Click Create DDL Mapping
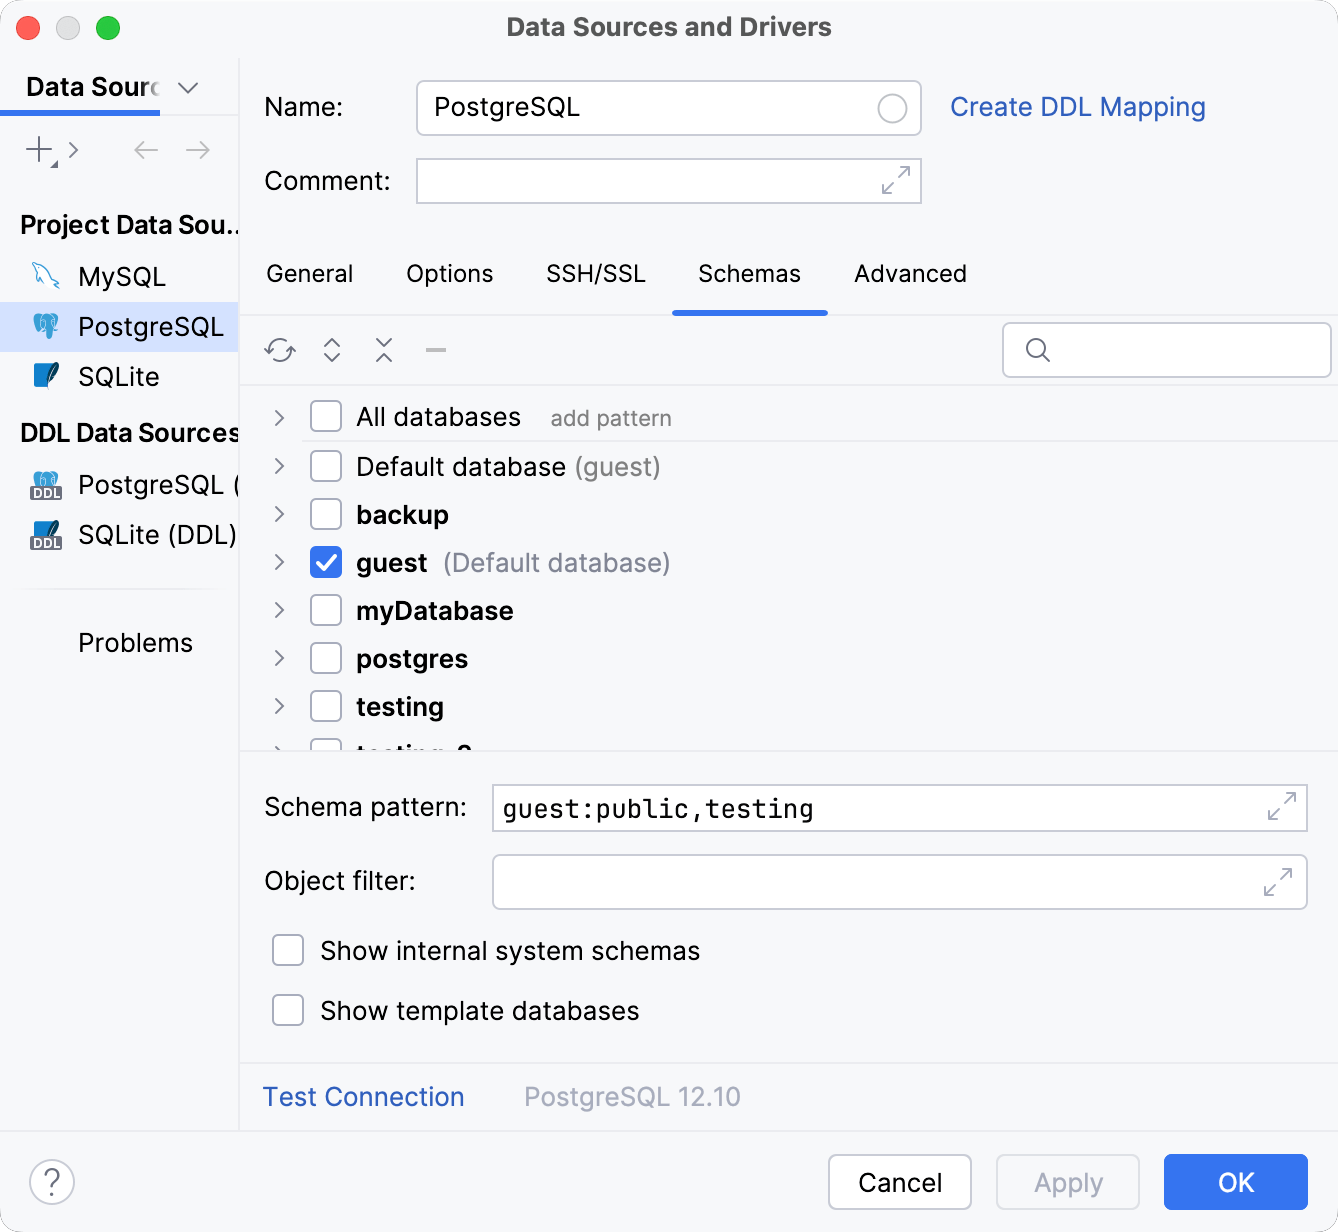 pyautogui.click(x=1078, y=107)
